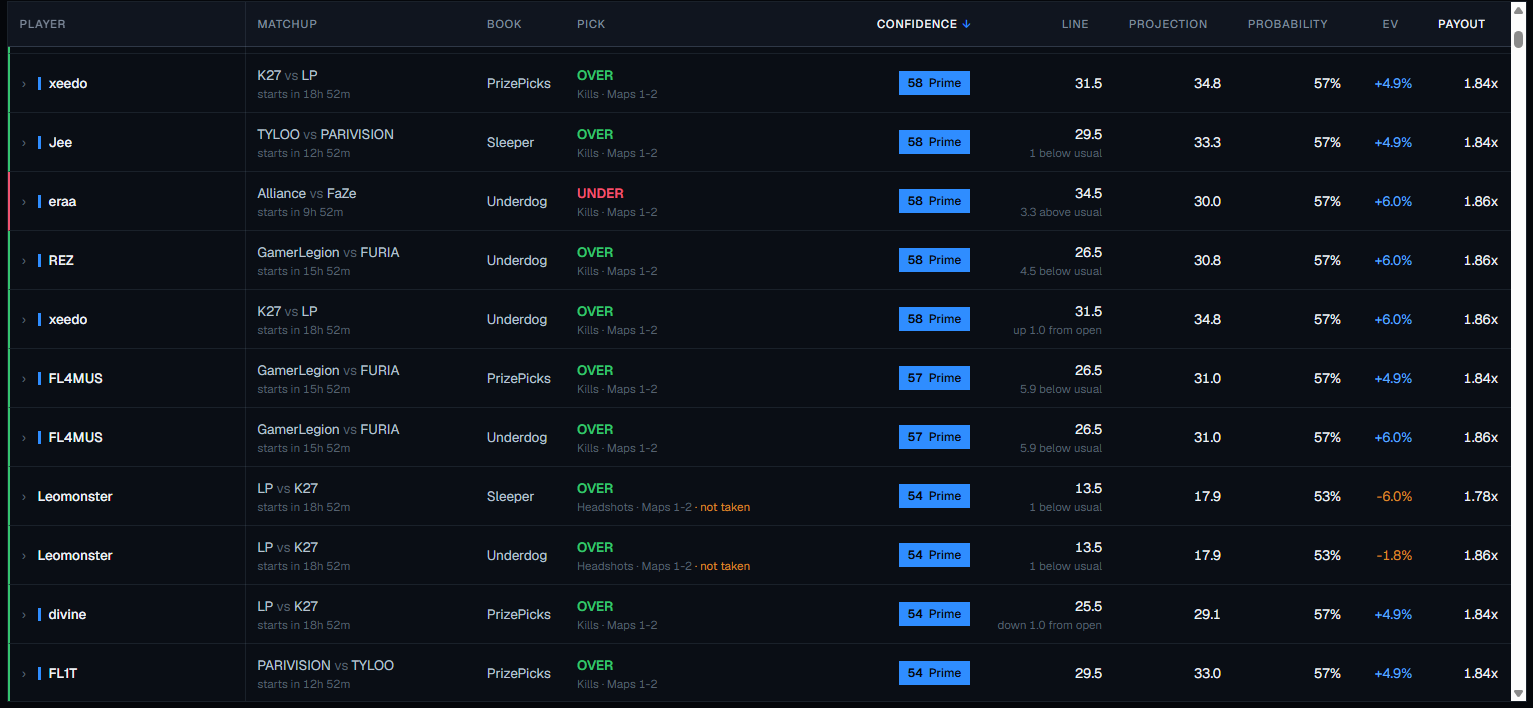Click the 54 Prime badge in FL1T row

[934, 673]
